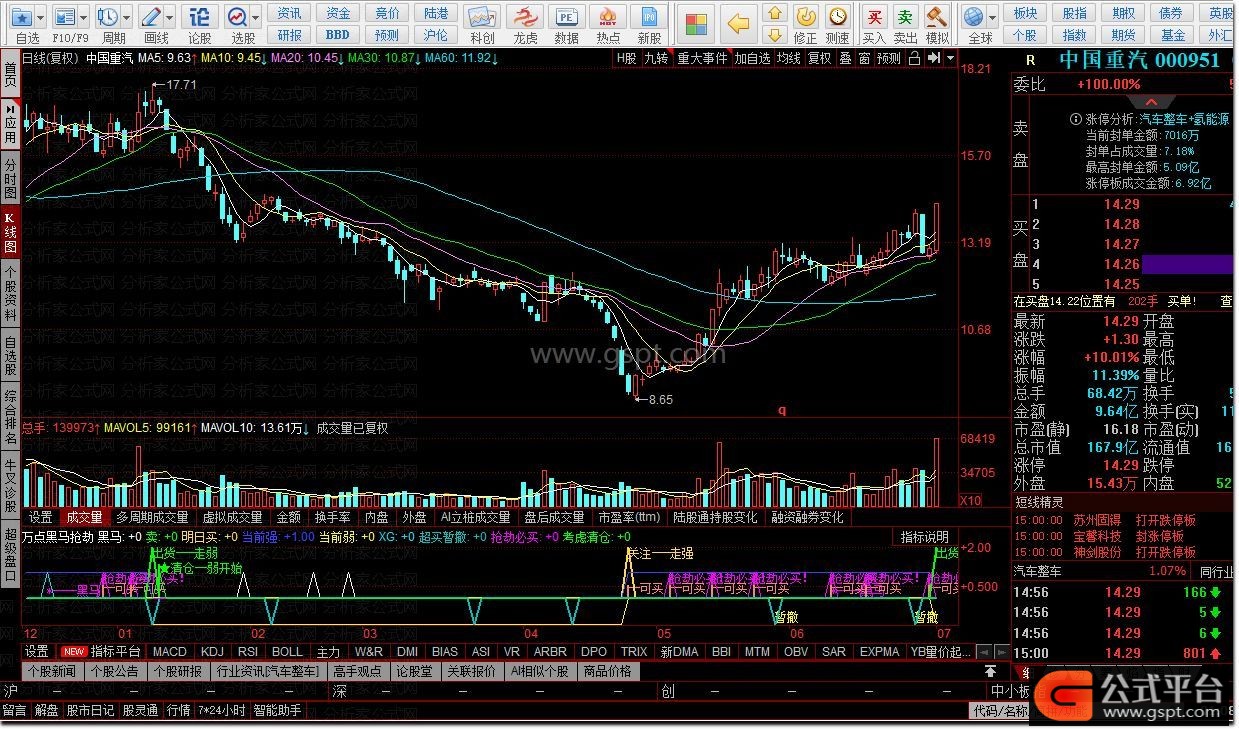Screen dimensions: 1239x729
Task: Click the BBD toolbar button
Action: pyautogui.click(x=337, y=34)
